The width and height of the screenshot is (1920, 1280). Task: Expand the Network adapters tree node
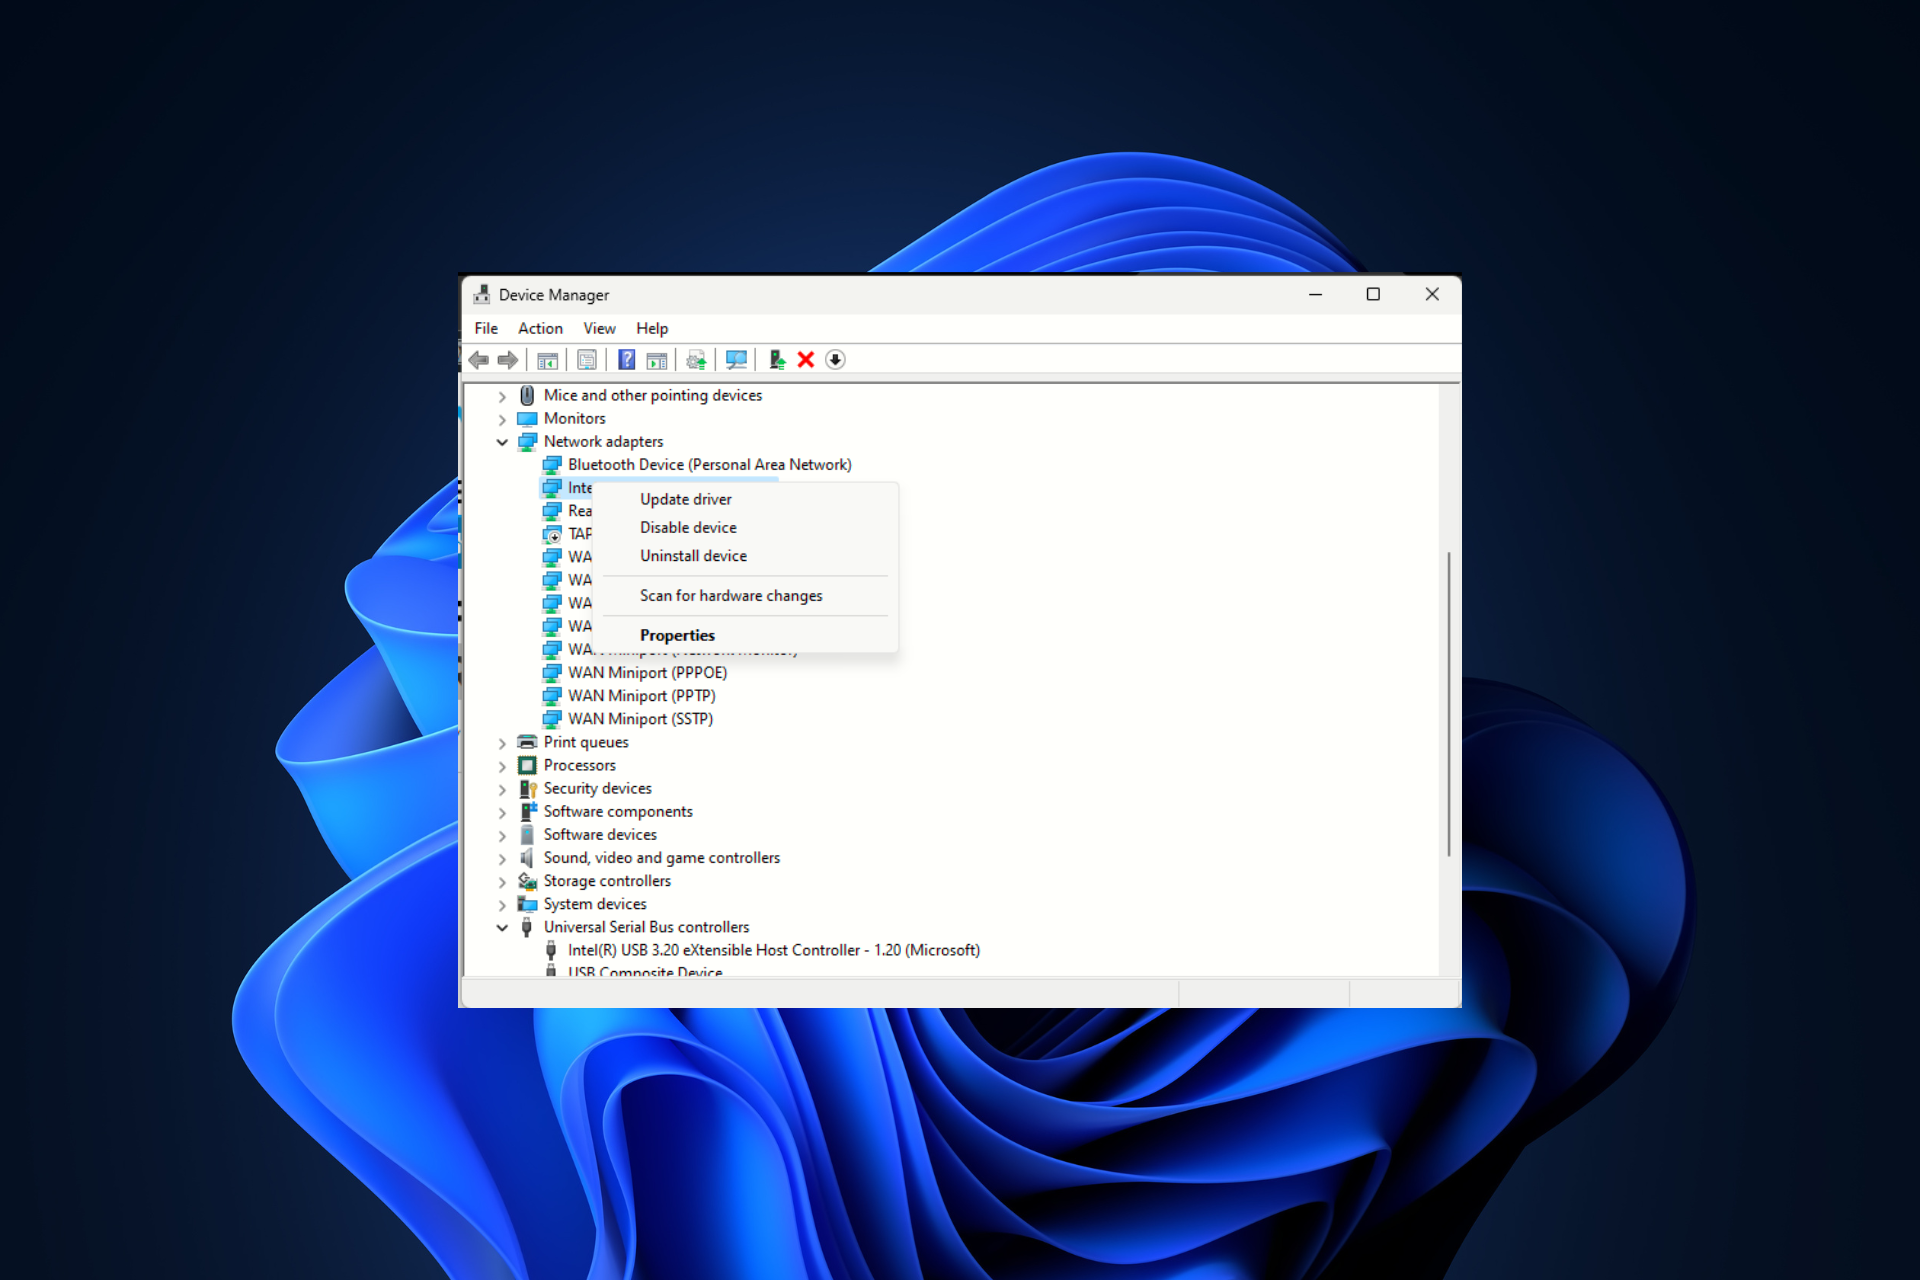500,441
